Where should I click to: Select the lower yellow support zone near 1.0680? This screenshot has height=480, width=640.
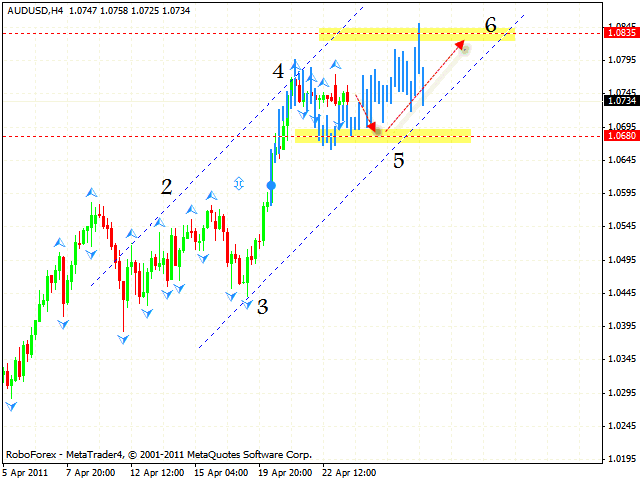[x=383, y=136]
